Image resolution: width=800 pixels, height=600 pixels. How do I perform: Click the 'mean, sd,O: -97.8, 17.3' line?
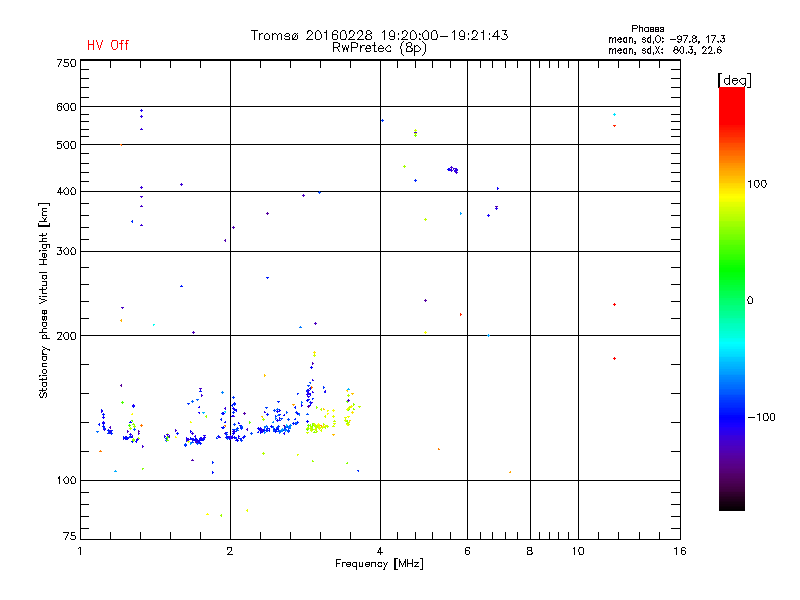[666, 39]
